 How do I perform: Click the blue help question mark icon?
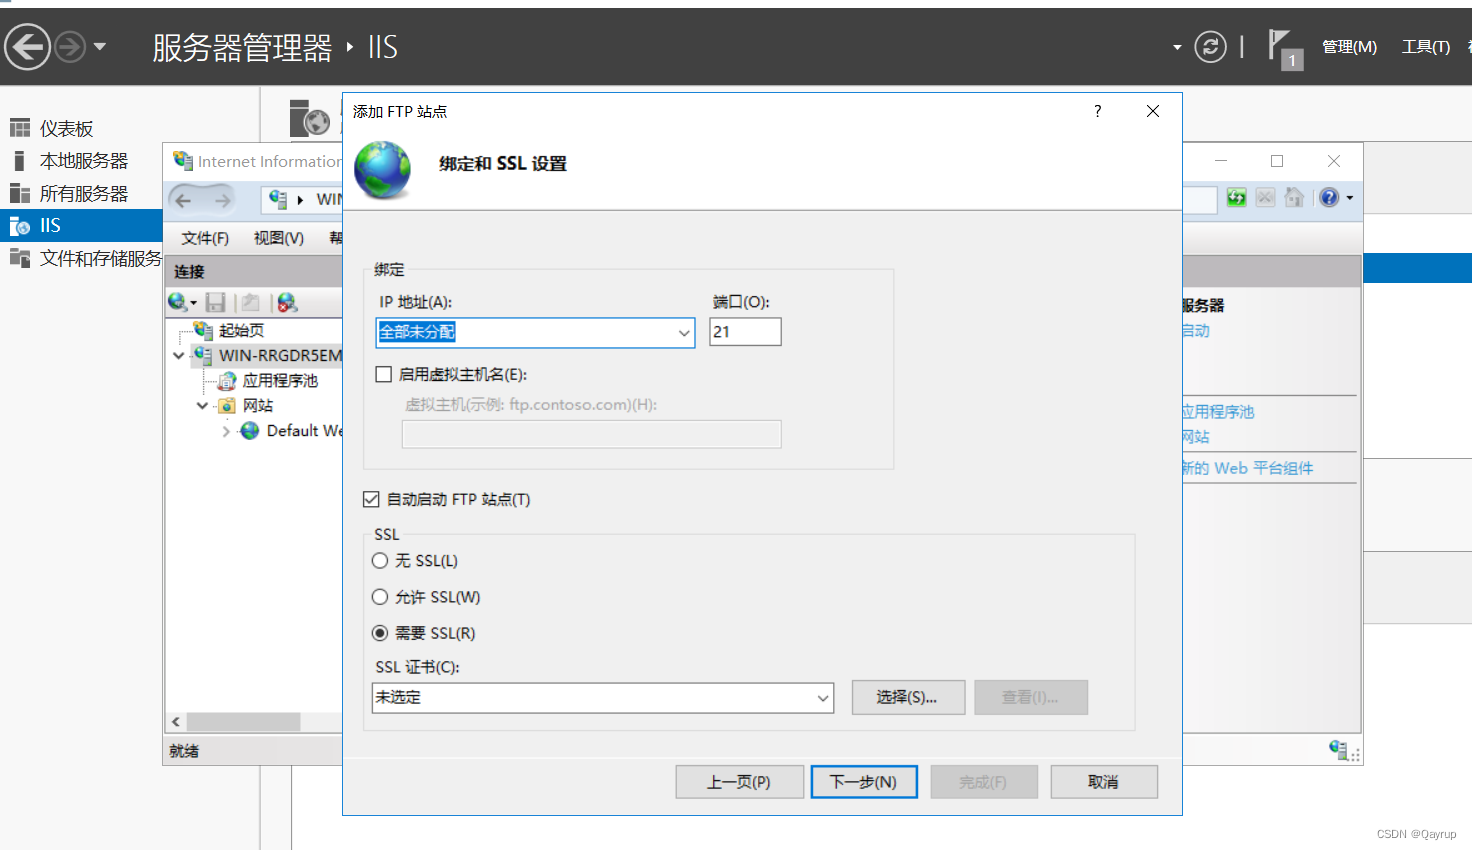tap(1331, 197)
